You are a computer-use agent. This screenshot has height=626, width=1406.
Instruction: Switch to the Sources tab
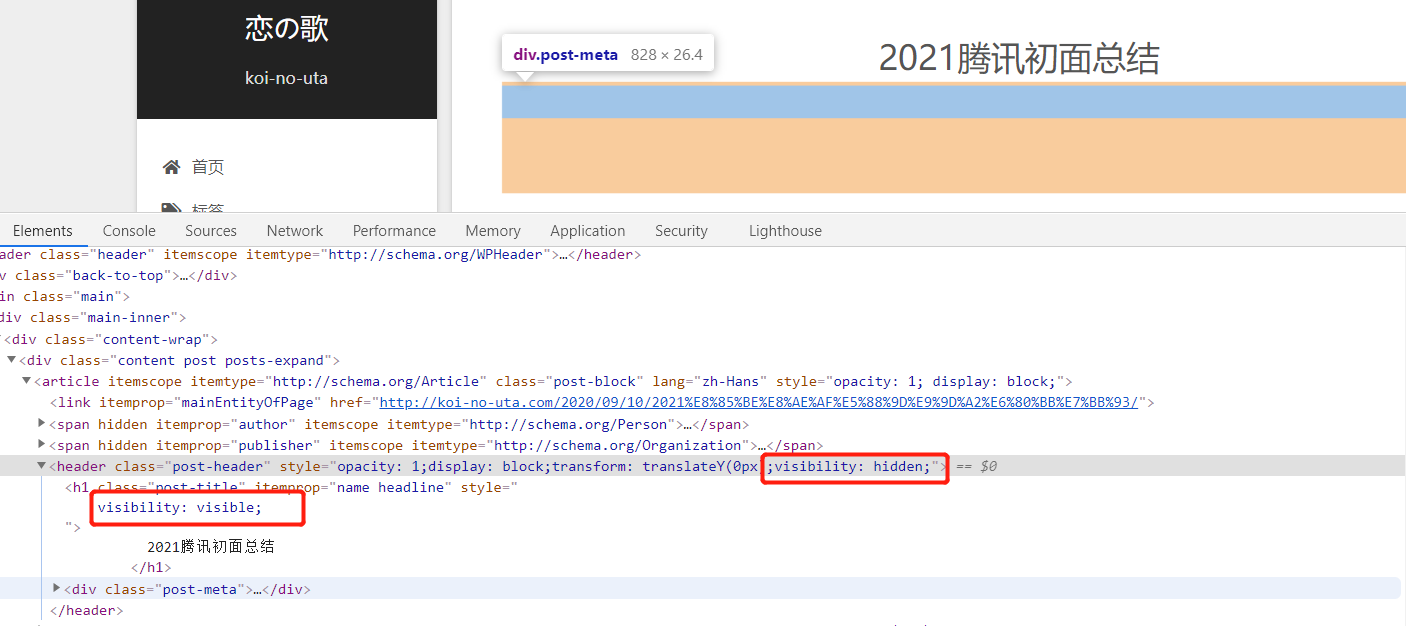tap(210, 231)
